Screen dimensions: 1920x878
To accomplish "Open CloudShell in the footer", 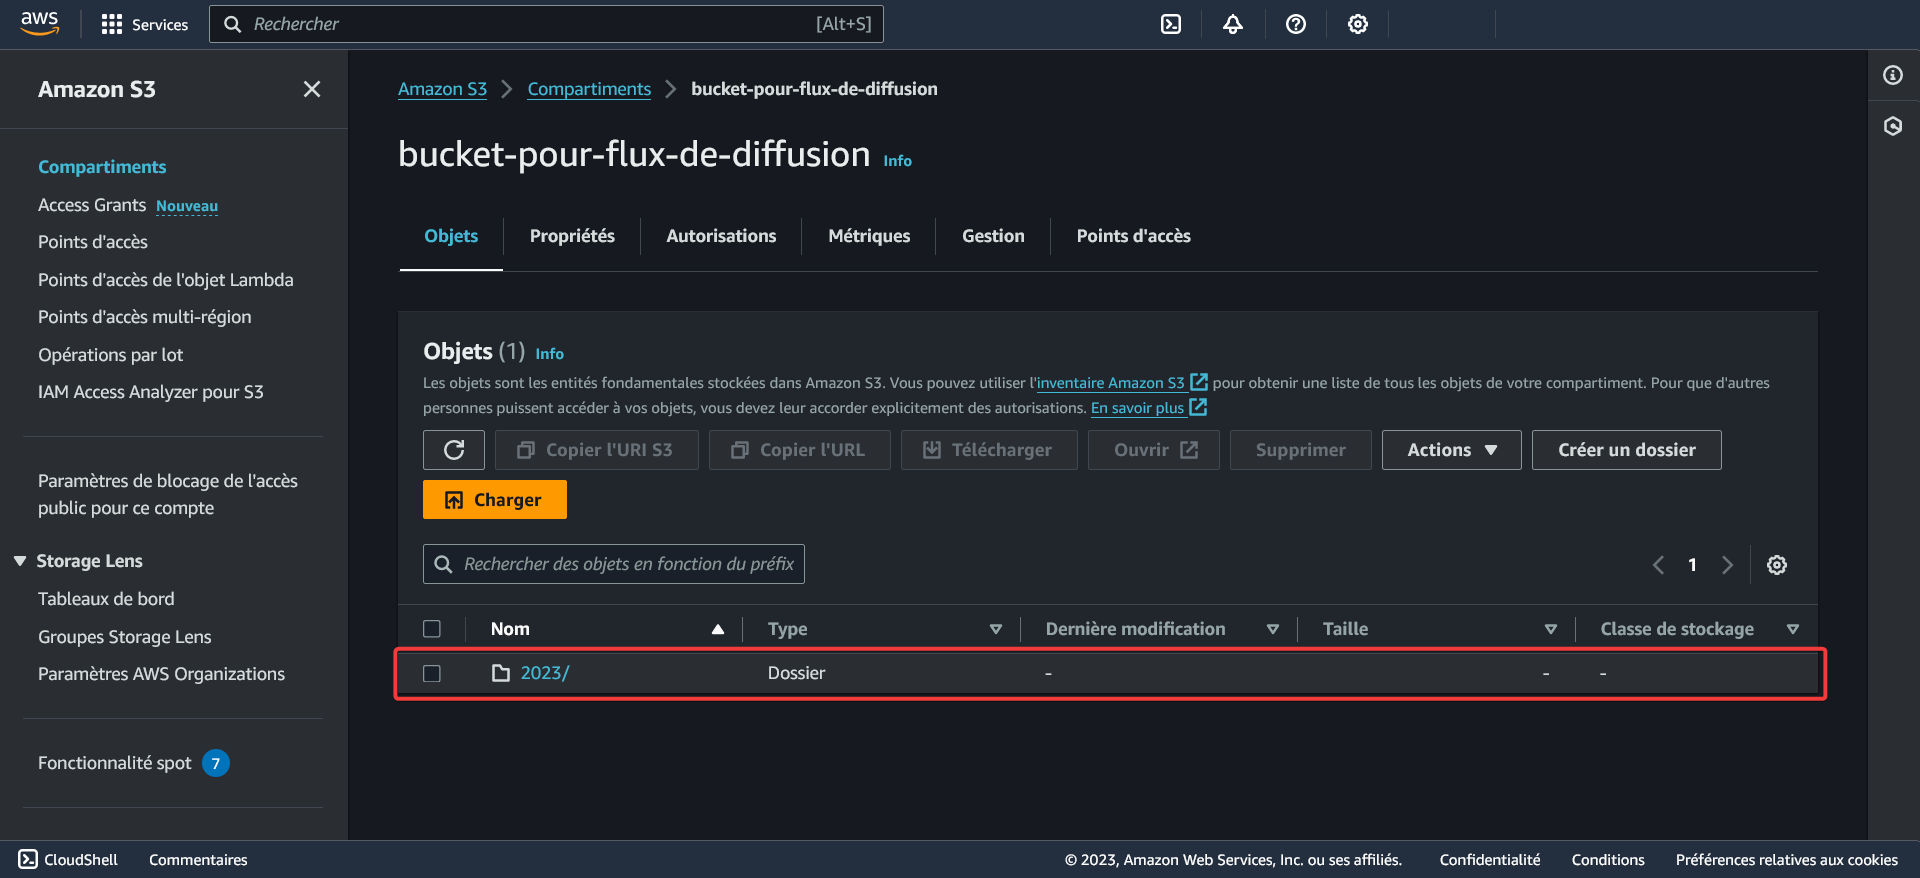I will [x=68, y=860].
